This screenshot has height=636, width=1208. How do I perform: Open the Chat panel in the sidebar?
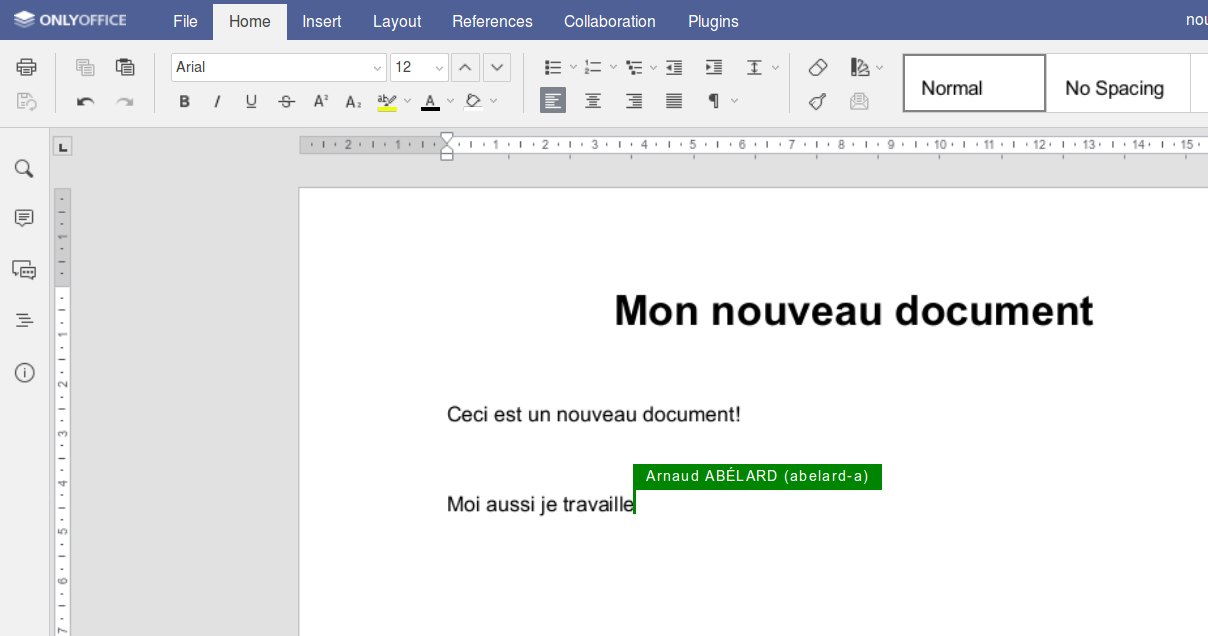tap(24, 270)
